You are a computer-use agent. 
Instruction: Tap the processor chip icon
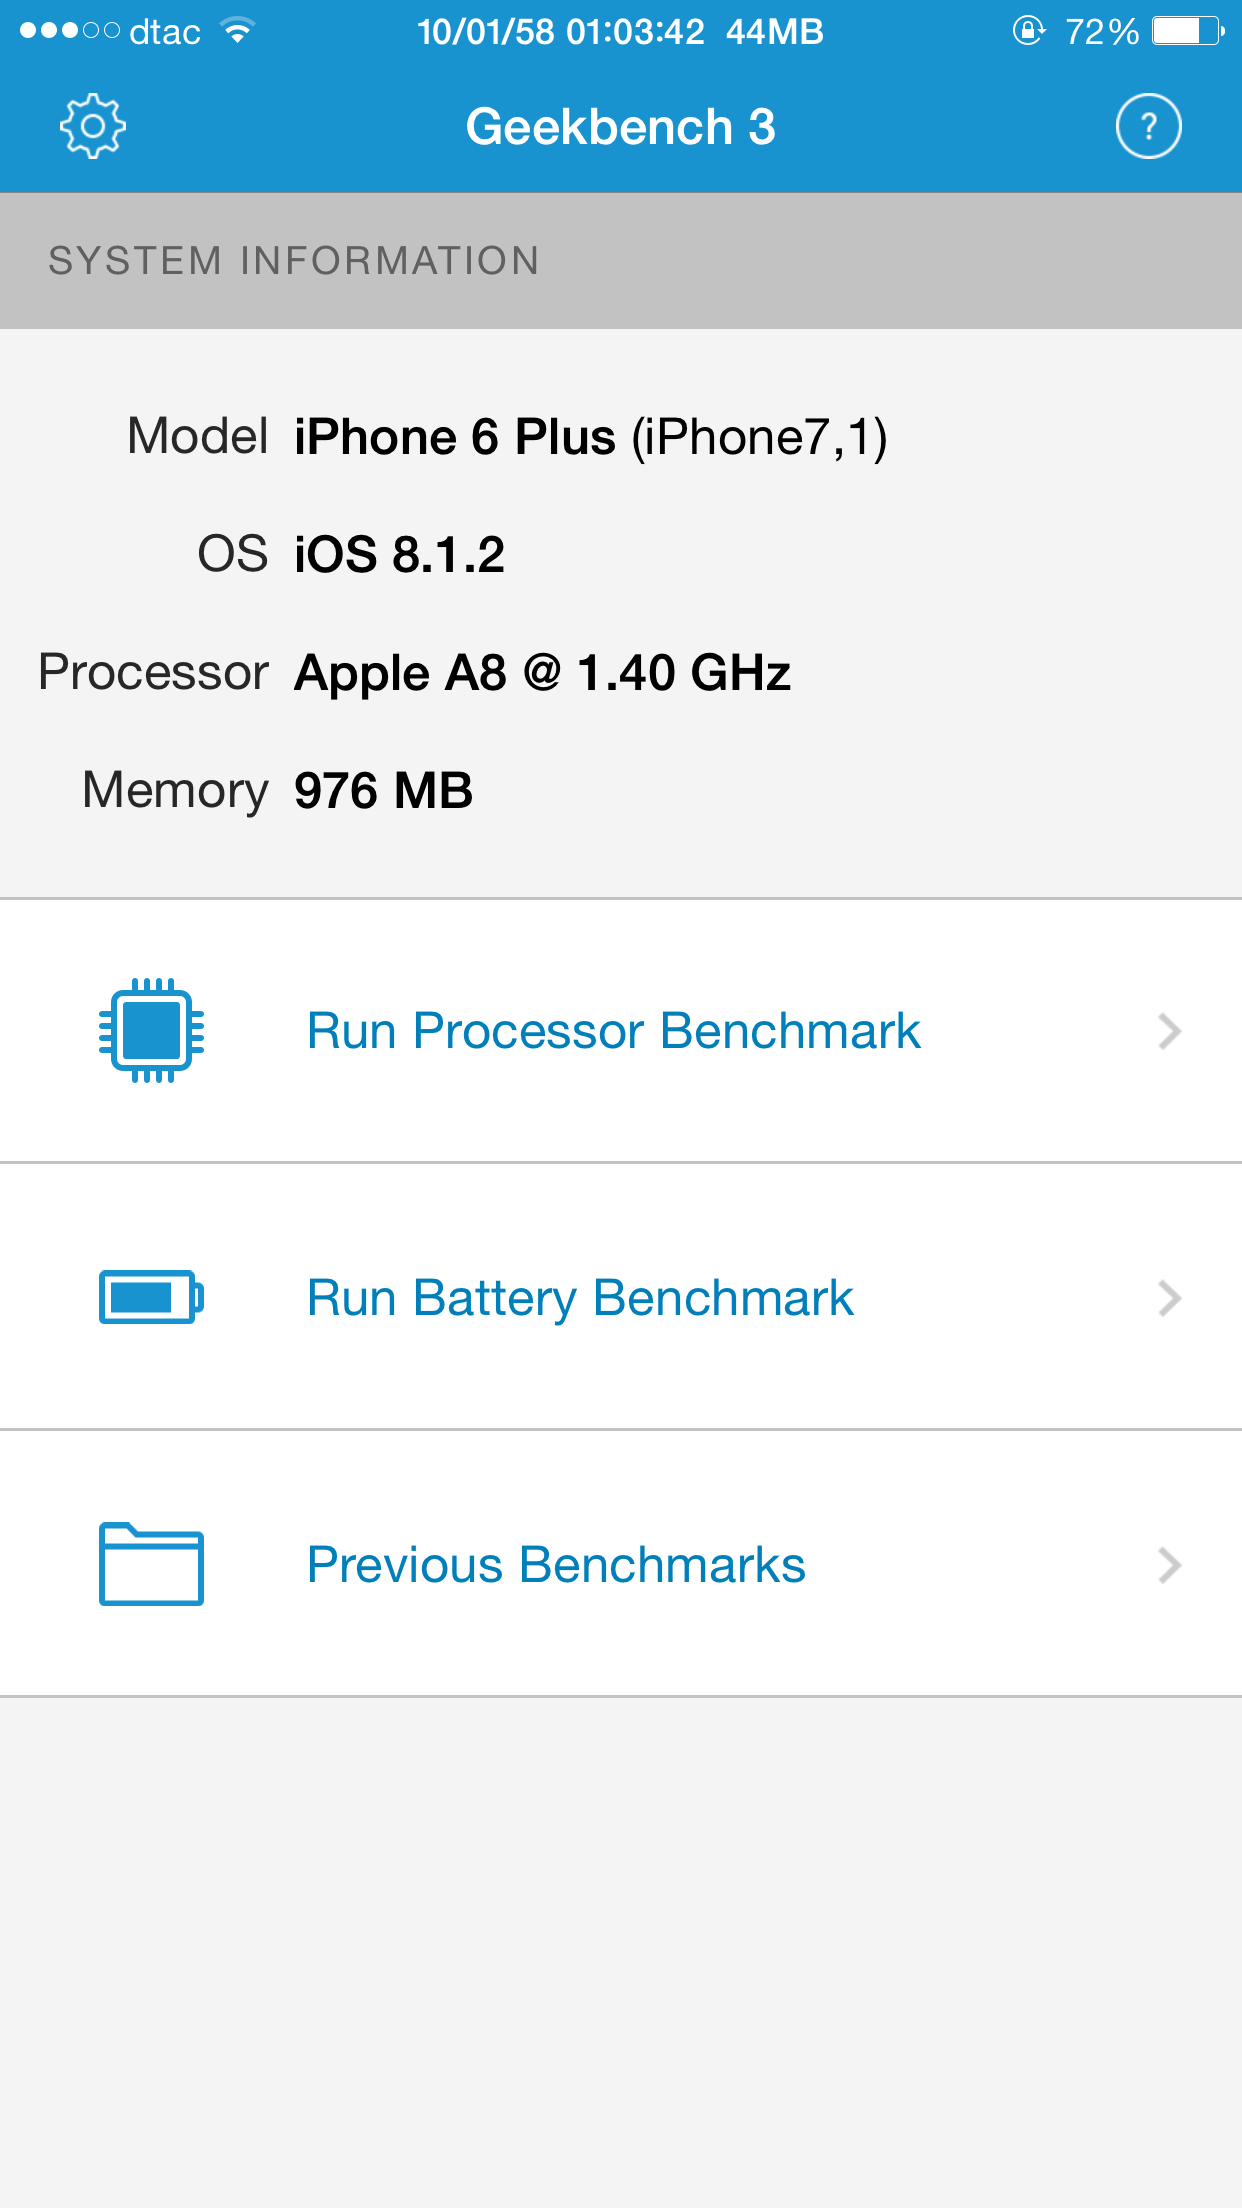(x=151, y=1030)
